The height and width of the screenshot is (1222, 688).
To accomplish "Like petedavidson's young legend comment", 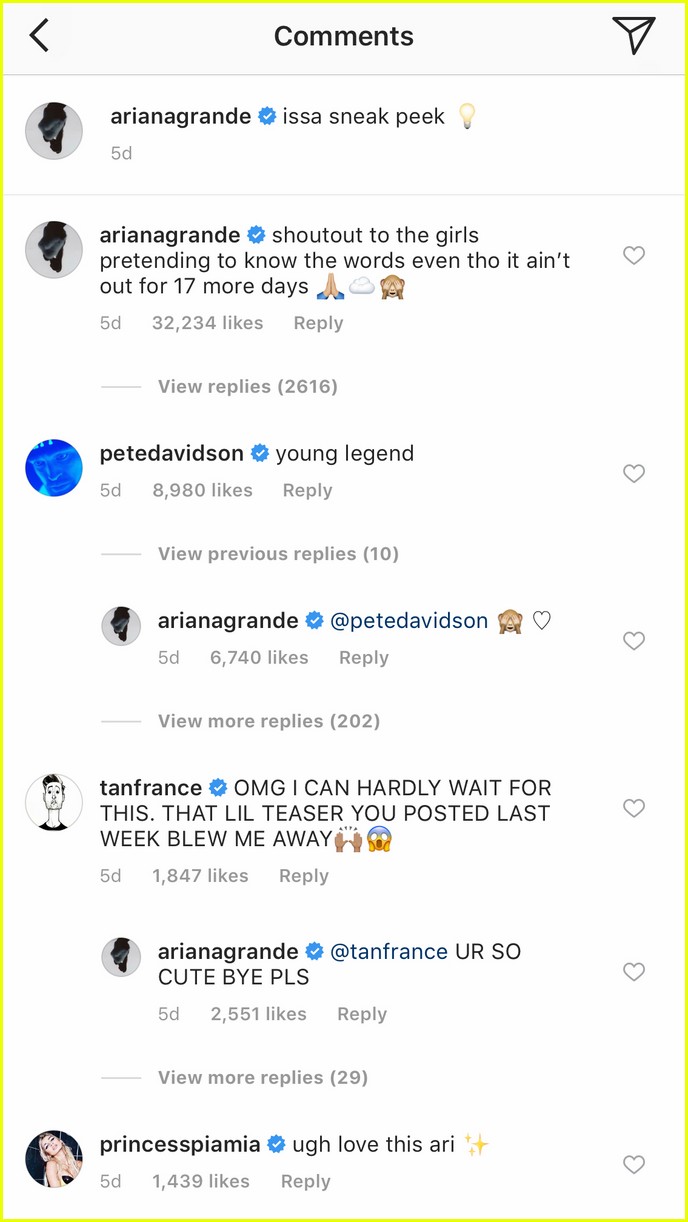I will click(x=634, y=474).
